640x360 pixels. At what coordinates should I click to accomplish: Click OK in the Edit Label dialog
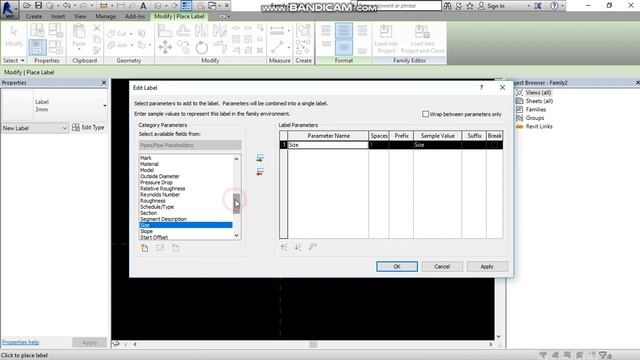click(397, 266)
